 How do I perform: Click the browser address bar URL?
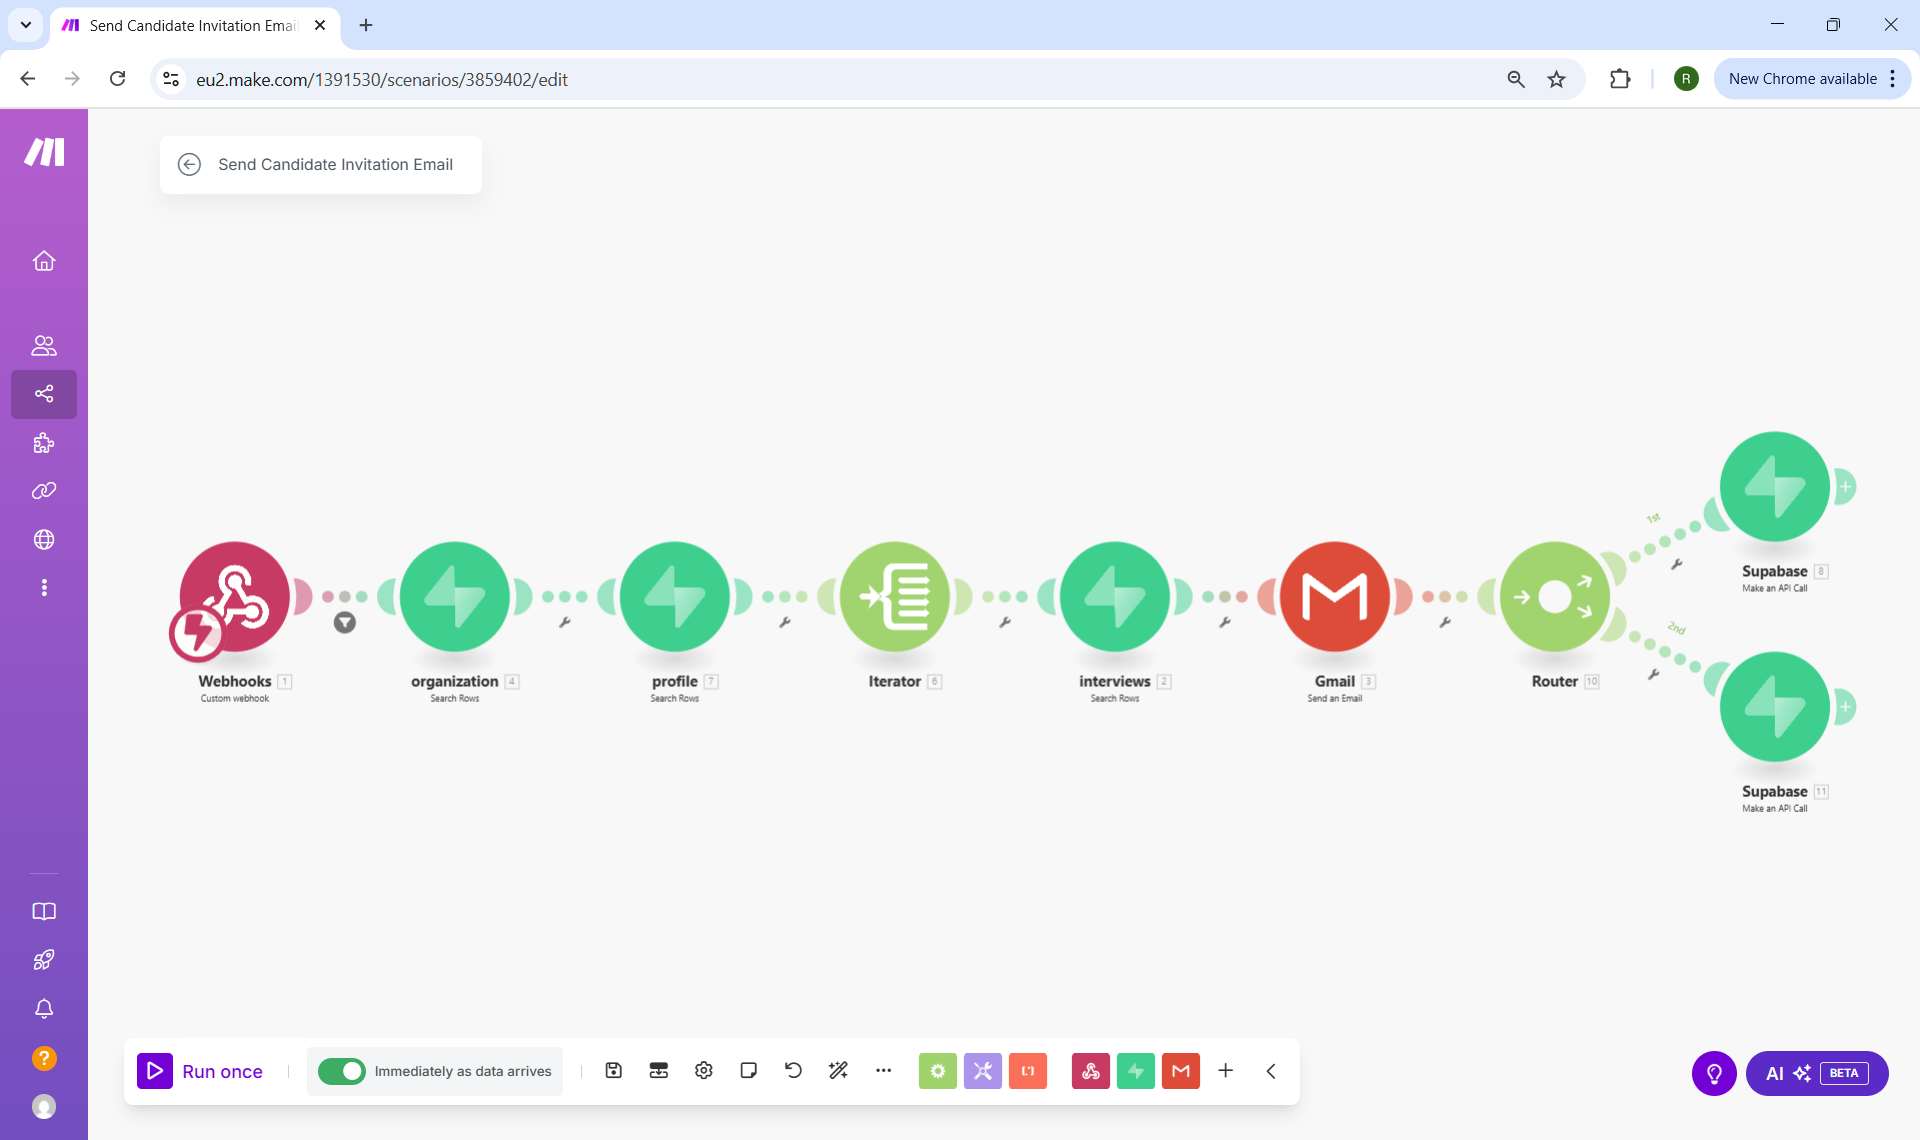(381, 79)
